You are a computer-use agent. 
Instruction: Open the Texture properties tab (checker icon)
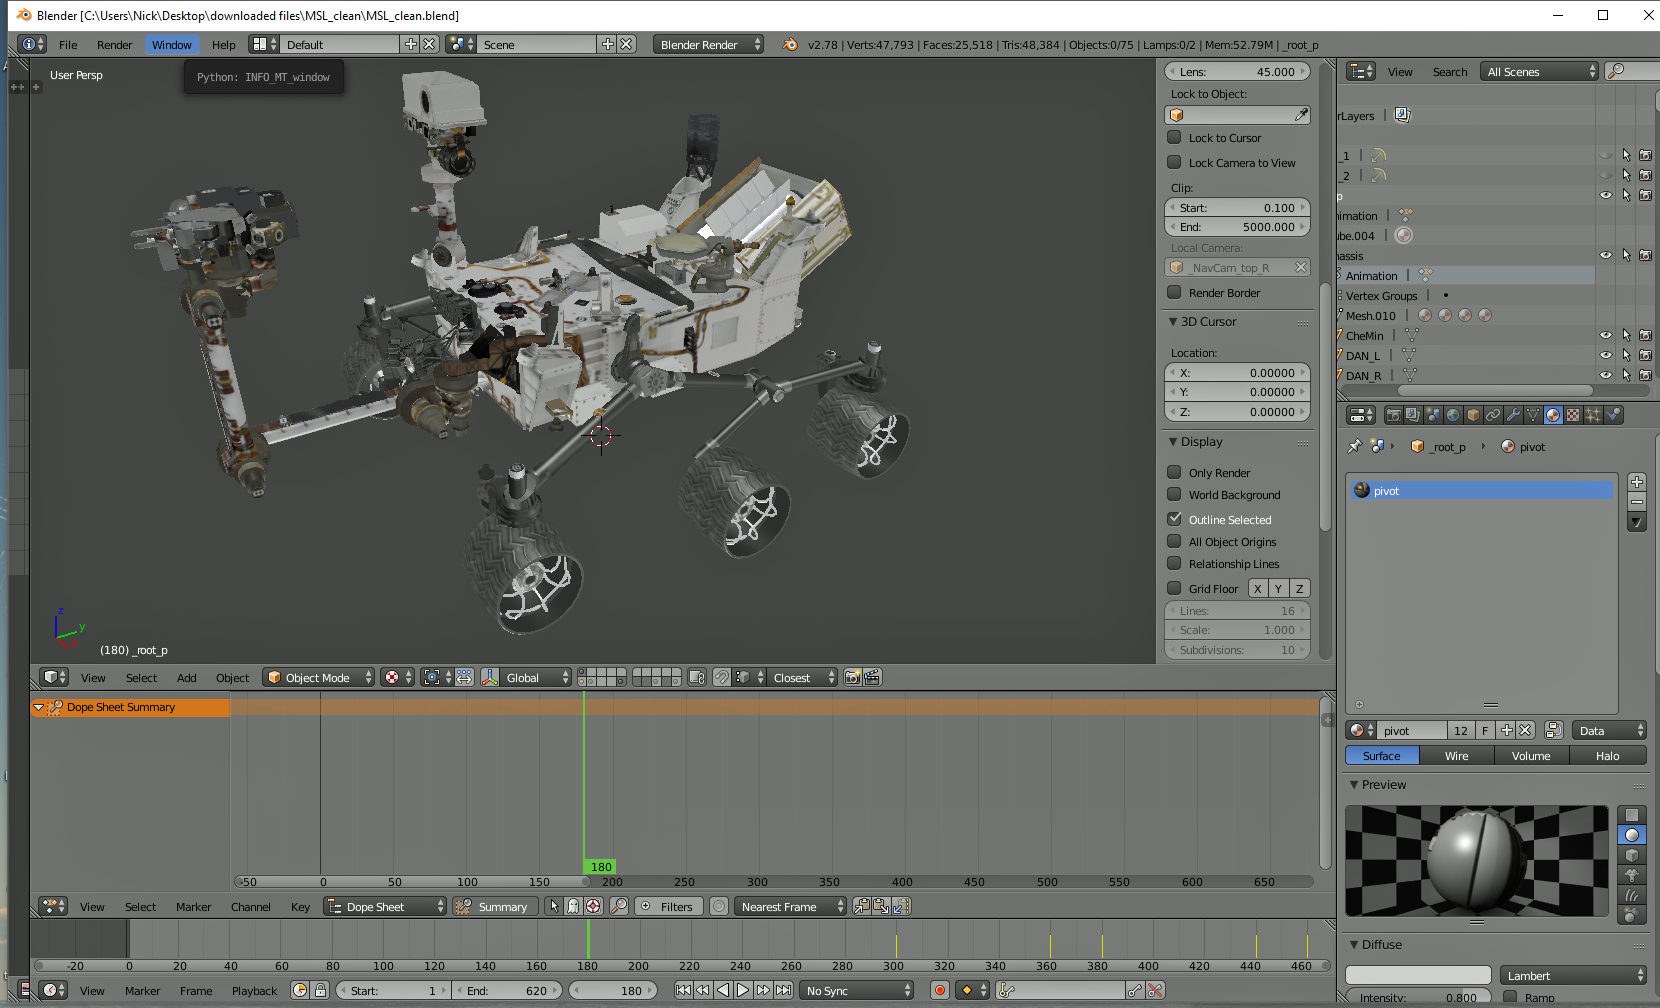pos(1573,415)
